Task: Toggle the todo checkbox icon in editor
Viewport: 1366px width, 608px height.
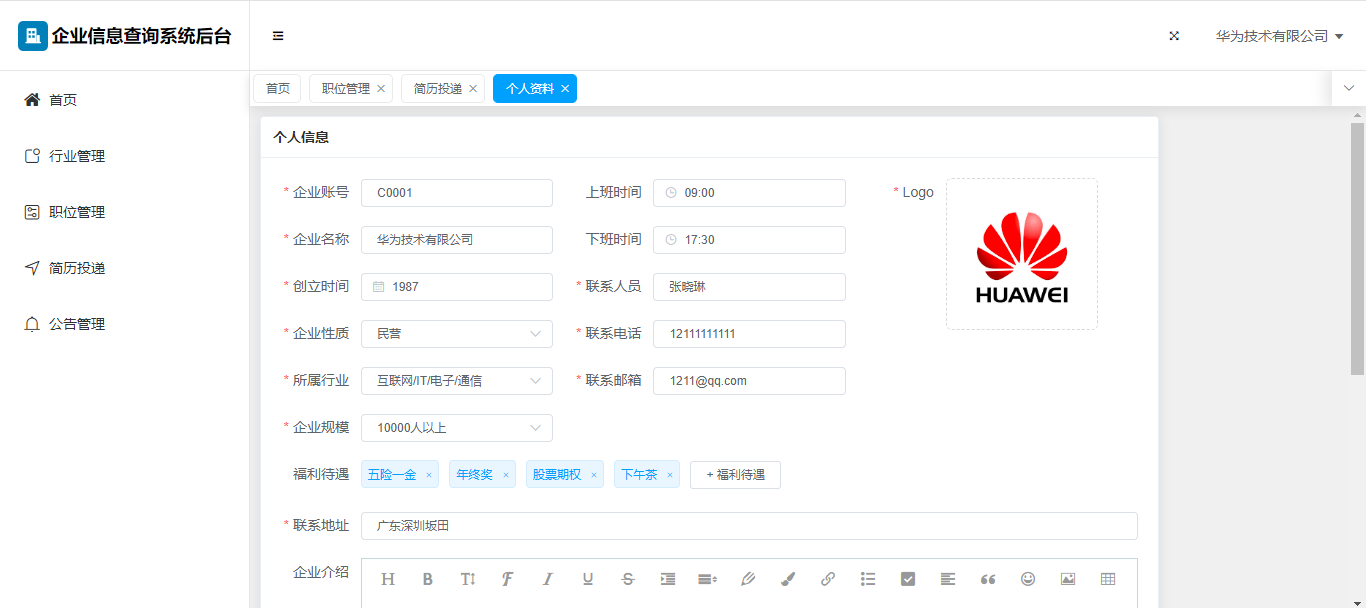Action: click(x=908, y=579)
